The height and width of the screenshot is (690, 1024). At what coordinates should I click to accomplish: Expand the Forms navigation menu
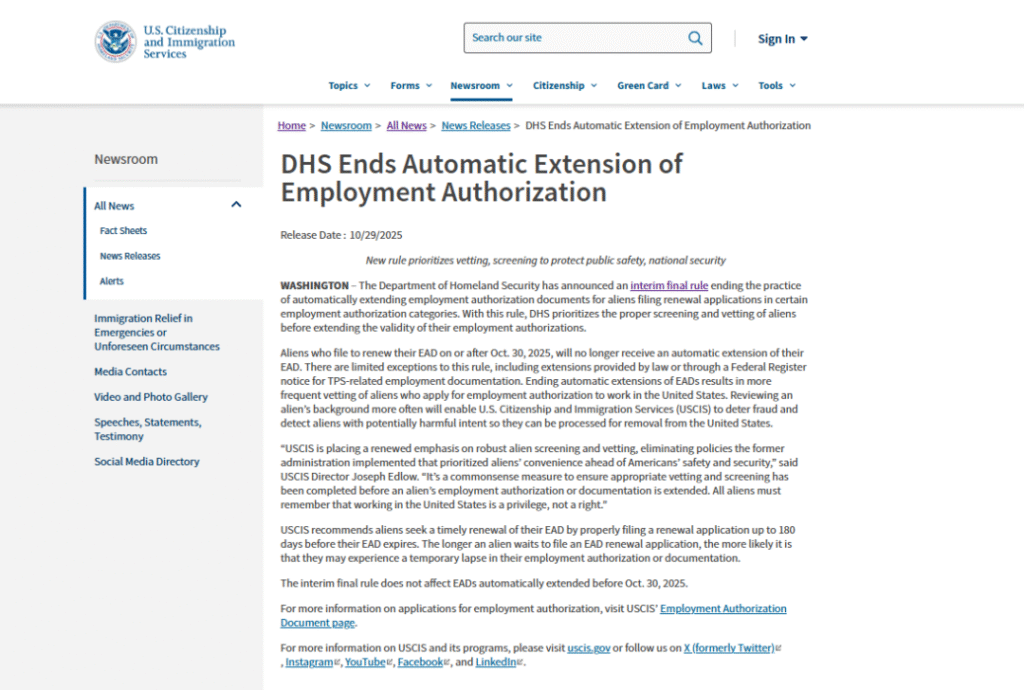411,86
